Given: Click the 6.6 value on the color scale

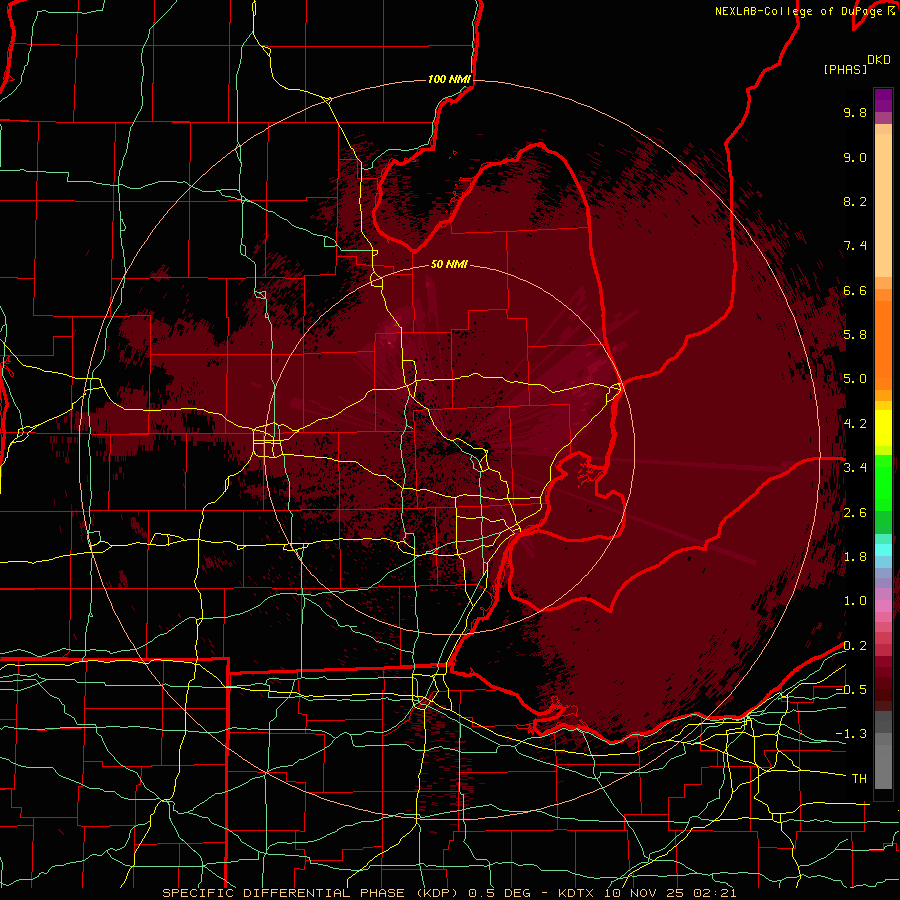Looking at the screenshot, I should (x=855, y=290).
